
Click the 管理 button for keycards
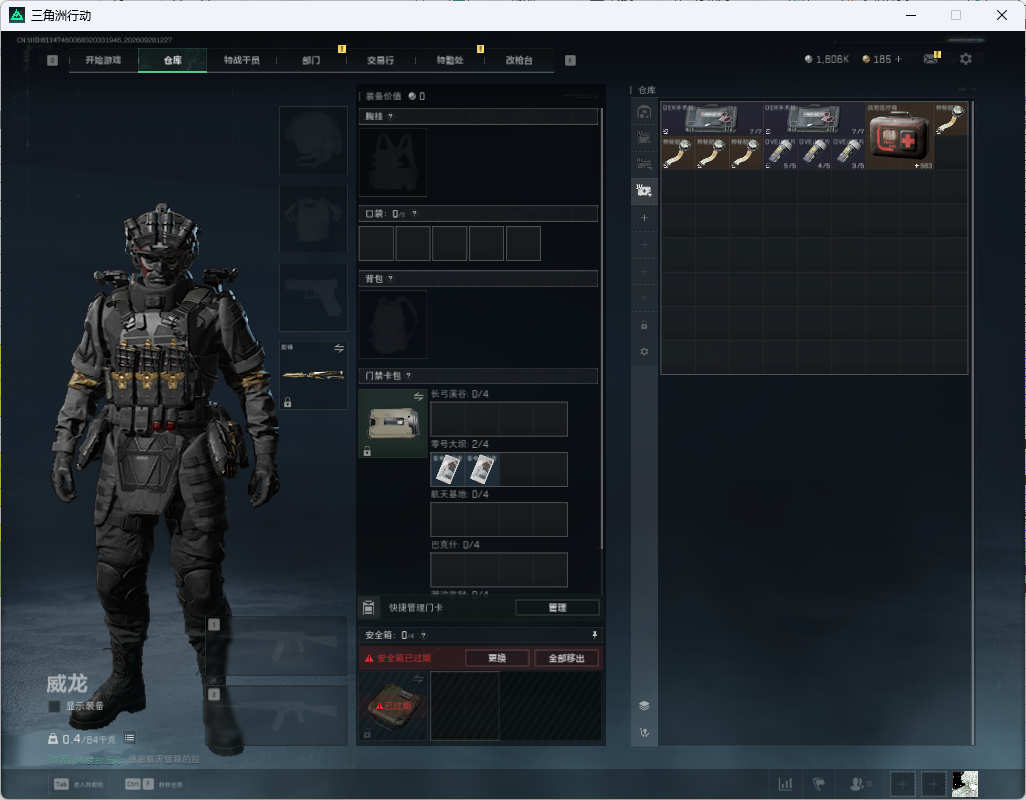(x=557, y=608)
